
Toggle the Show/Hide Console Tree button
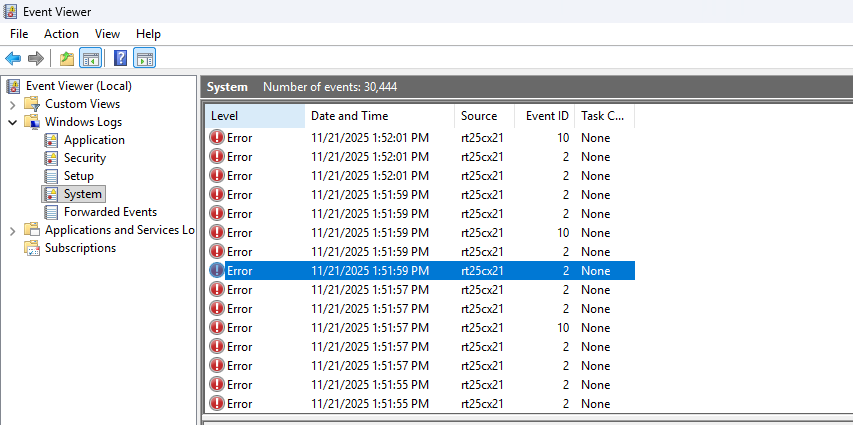90,58
